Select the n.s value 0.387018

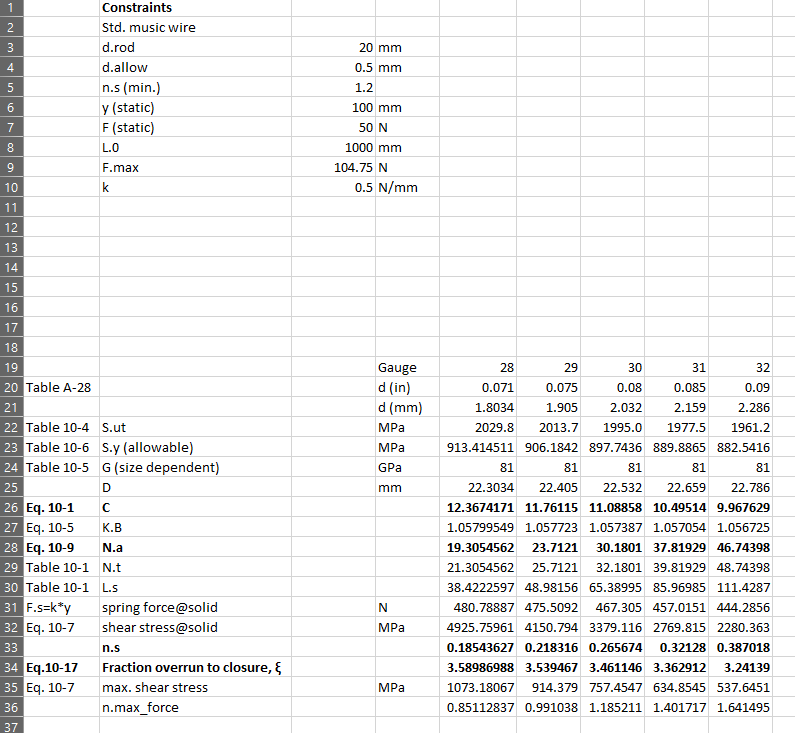point(740,648)
